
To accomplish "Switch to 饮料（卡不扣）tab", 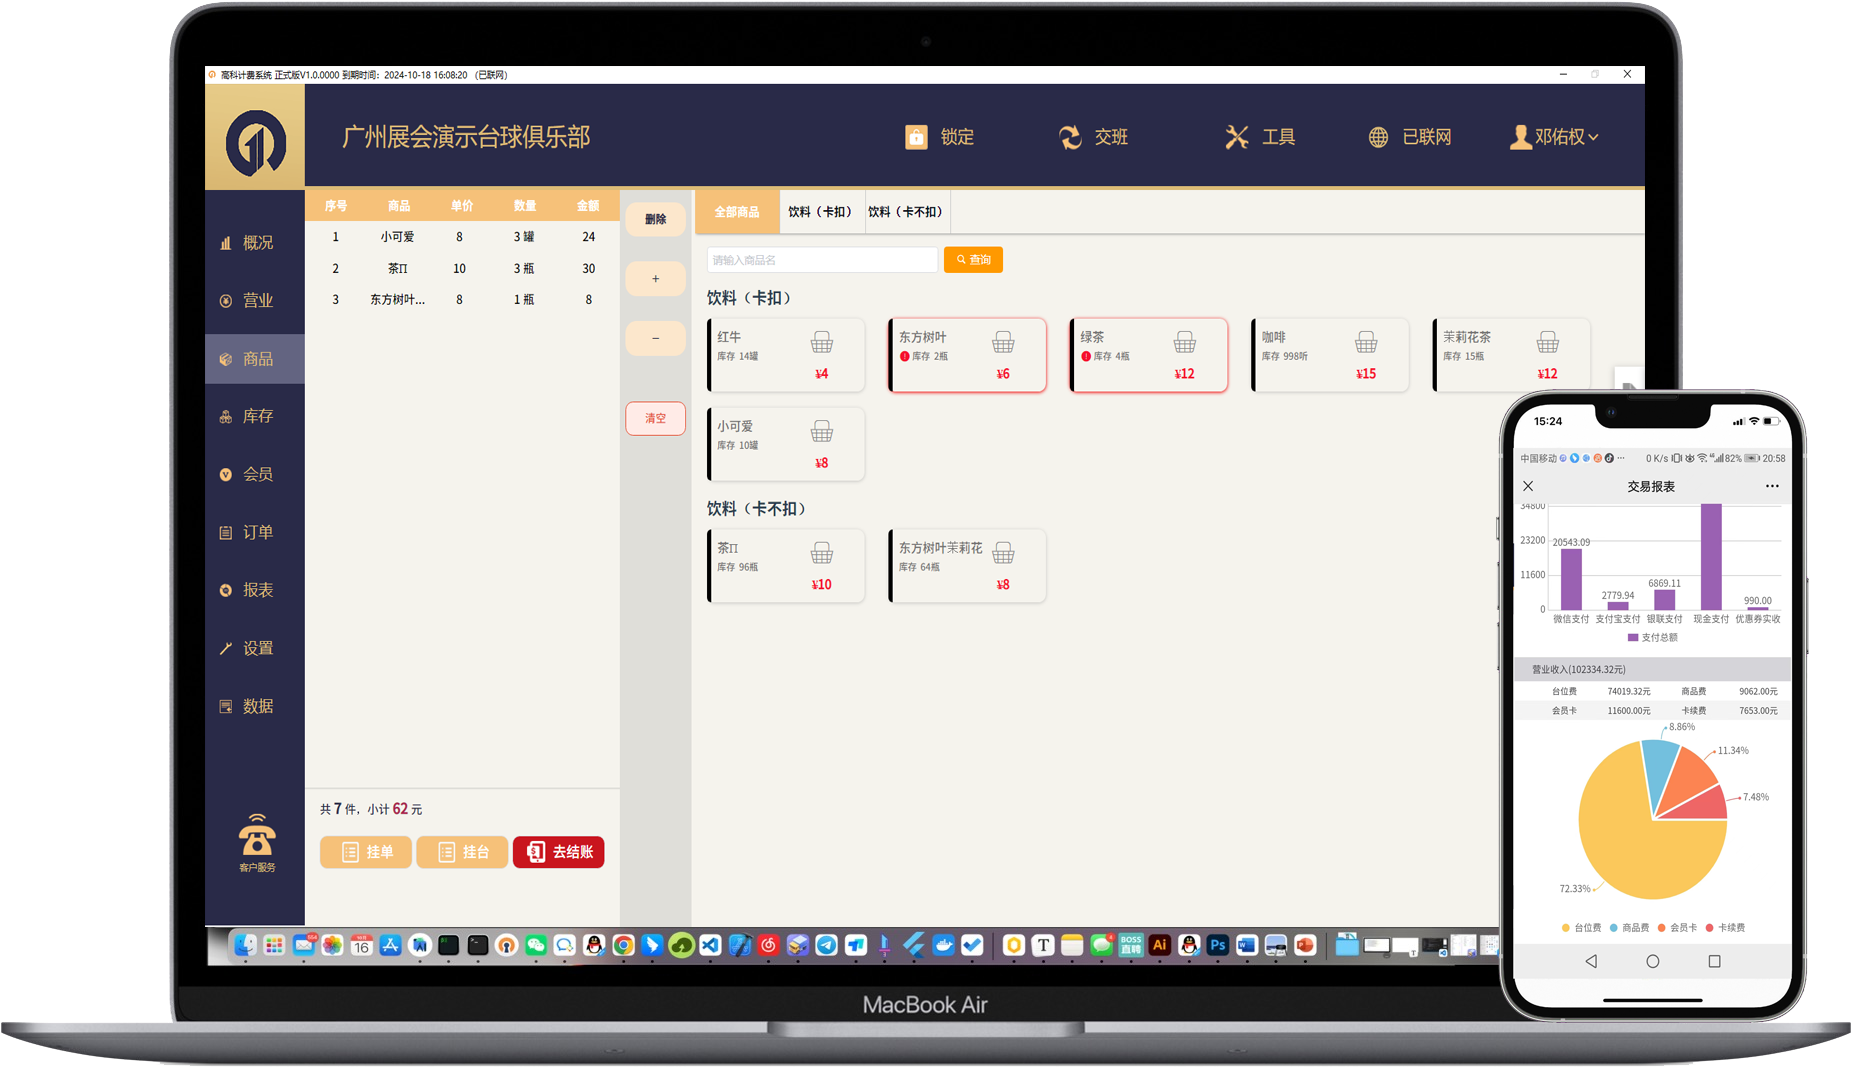I will click(905, 212).
